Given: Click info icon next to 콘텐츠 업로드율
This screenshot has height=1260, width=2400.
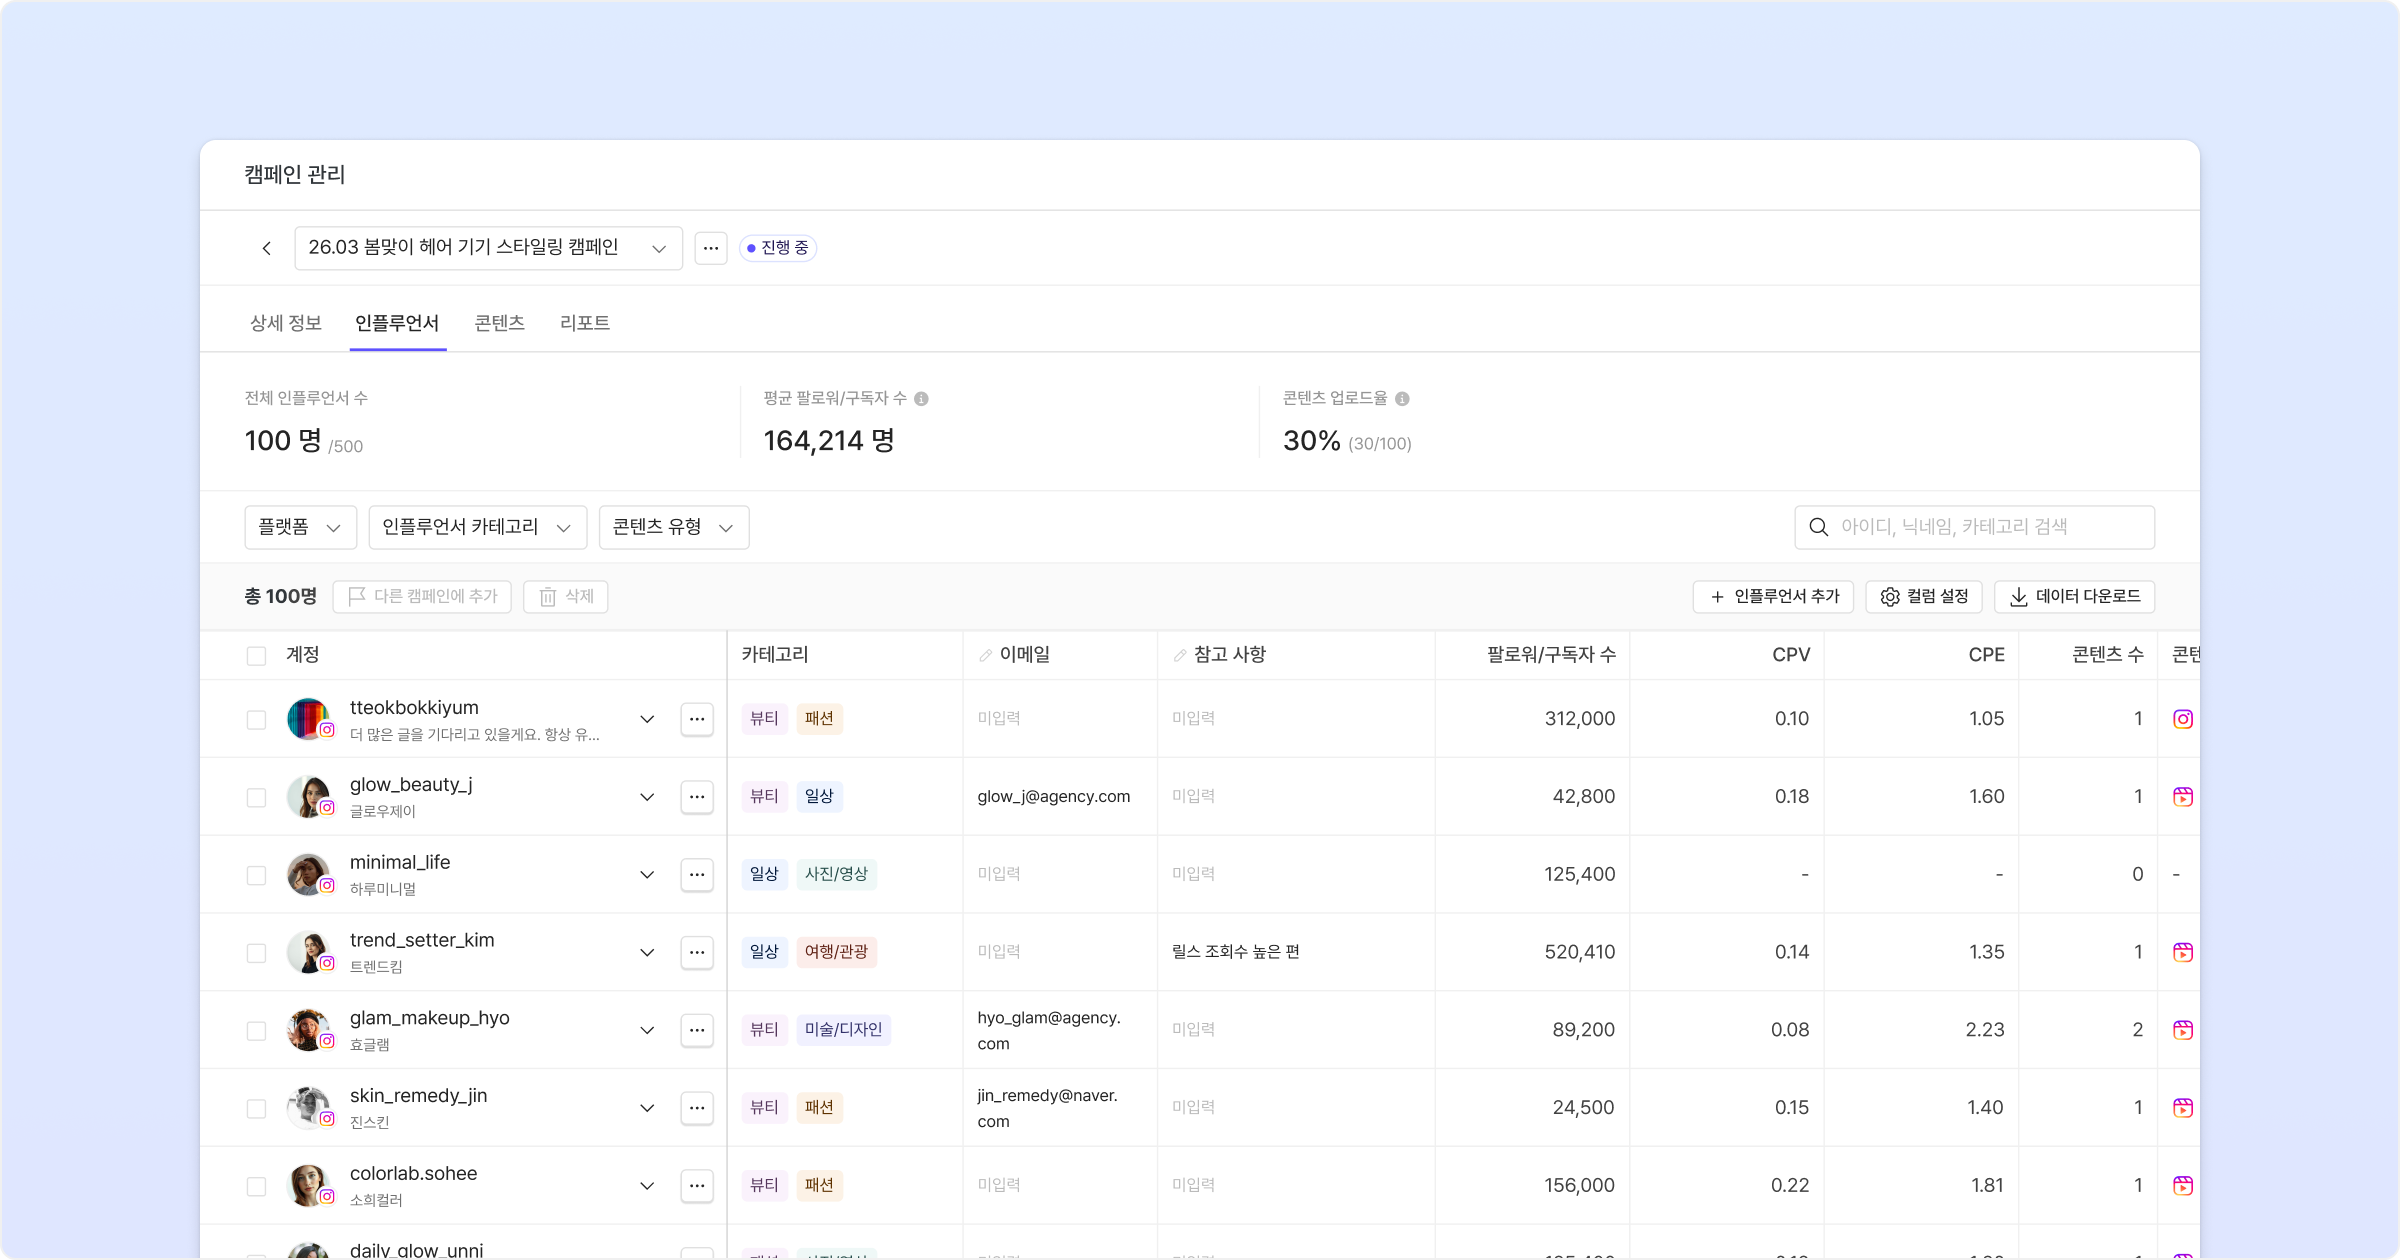Looking at the screenshot, I should click(x=1402, y=399).
